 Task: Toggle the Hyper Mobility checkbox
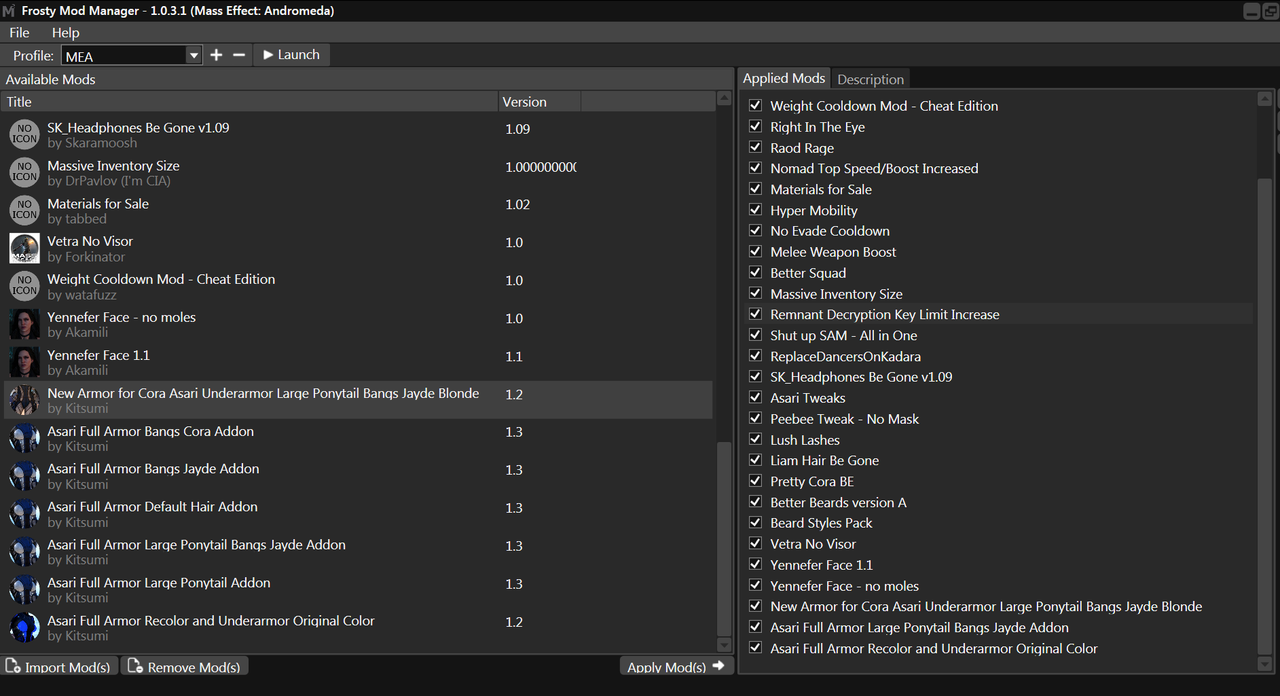pyautogui.click(x=755, y=210)
